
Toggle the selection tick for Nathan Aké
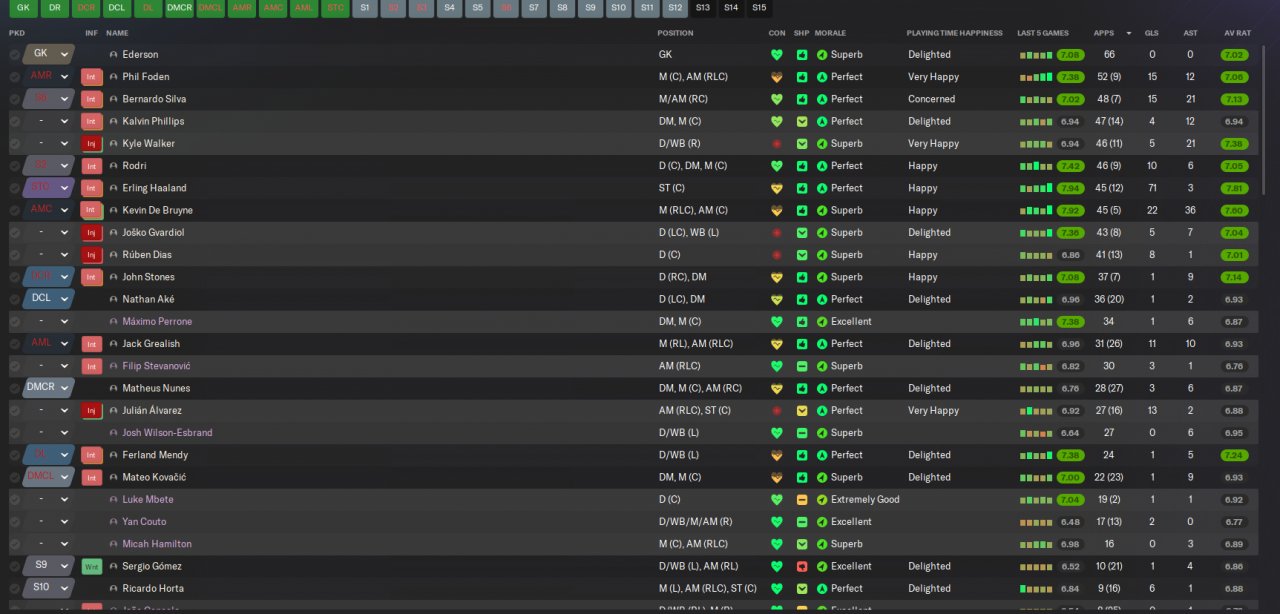14,299
